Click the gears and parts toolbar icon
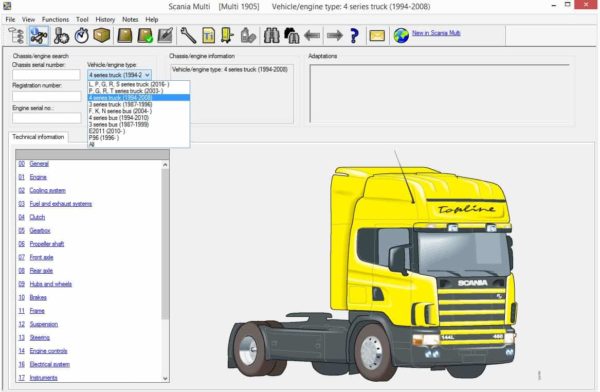Screen dimensions: 600x392 (61, 36)
